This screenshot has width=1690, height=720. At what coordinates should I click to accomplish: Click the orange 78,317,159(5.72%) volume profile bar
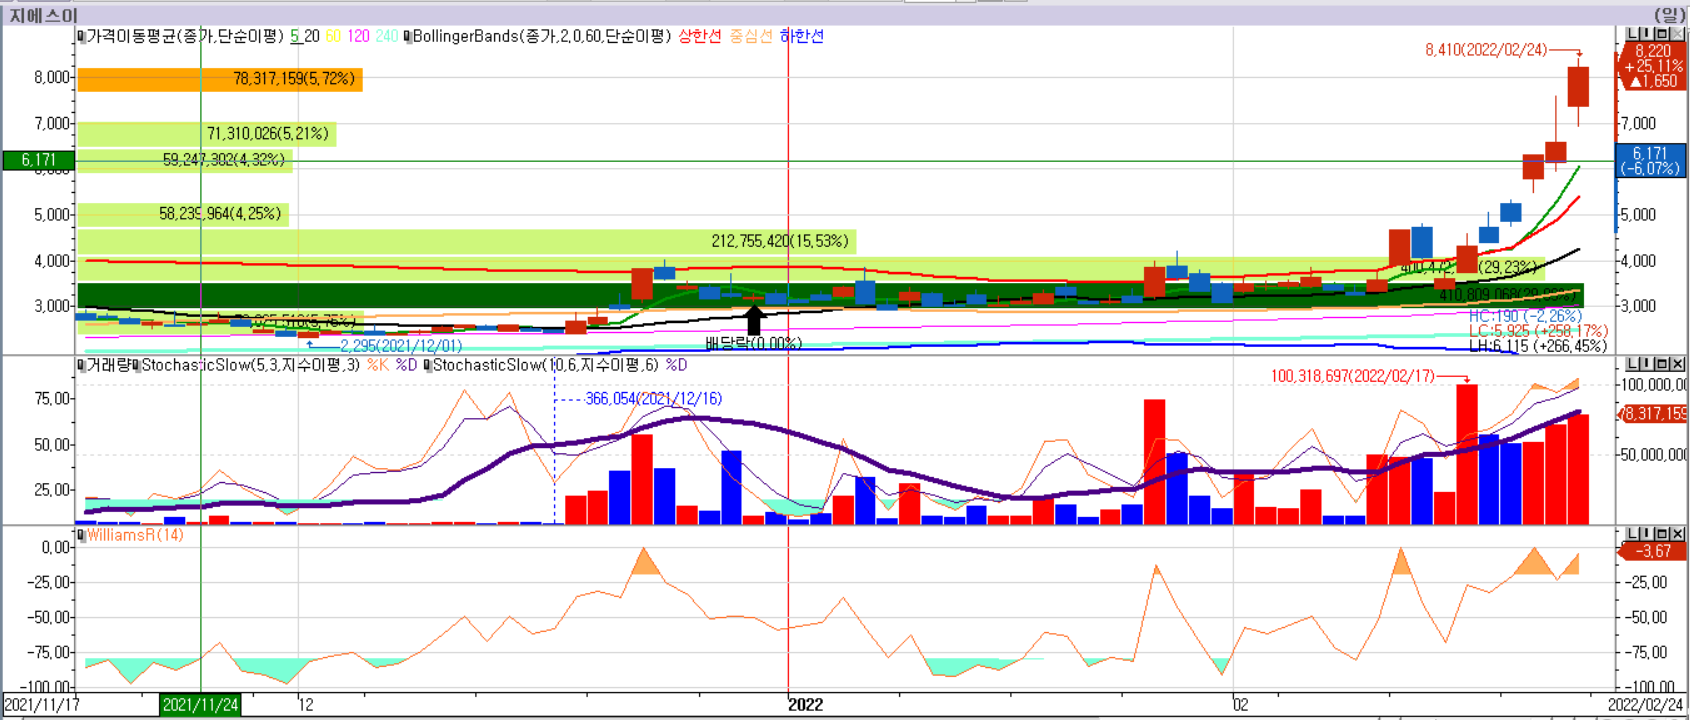220,79
